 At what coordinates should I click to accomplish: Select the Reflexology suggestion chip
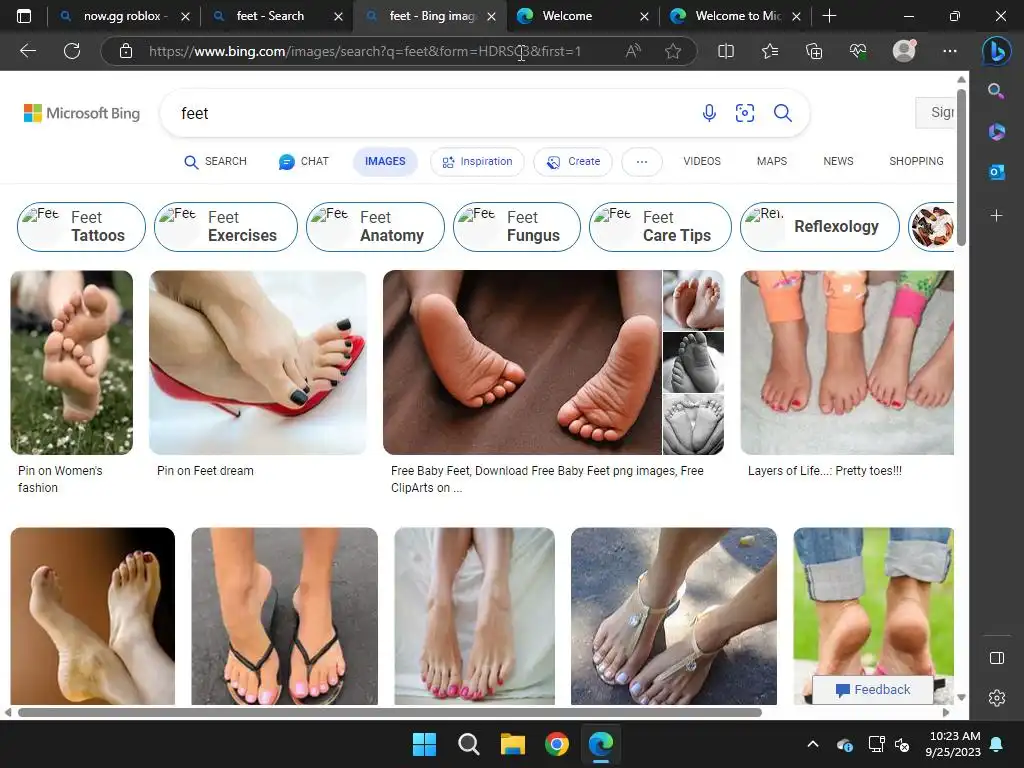point(820,227)
